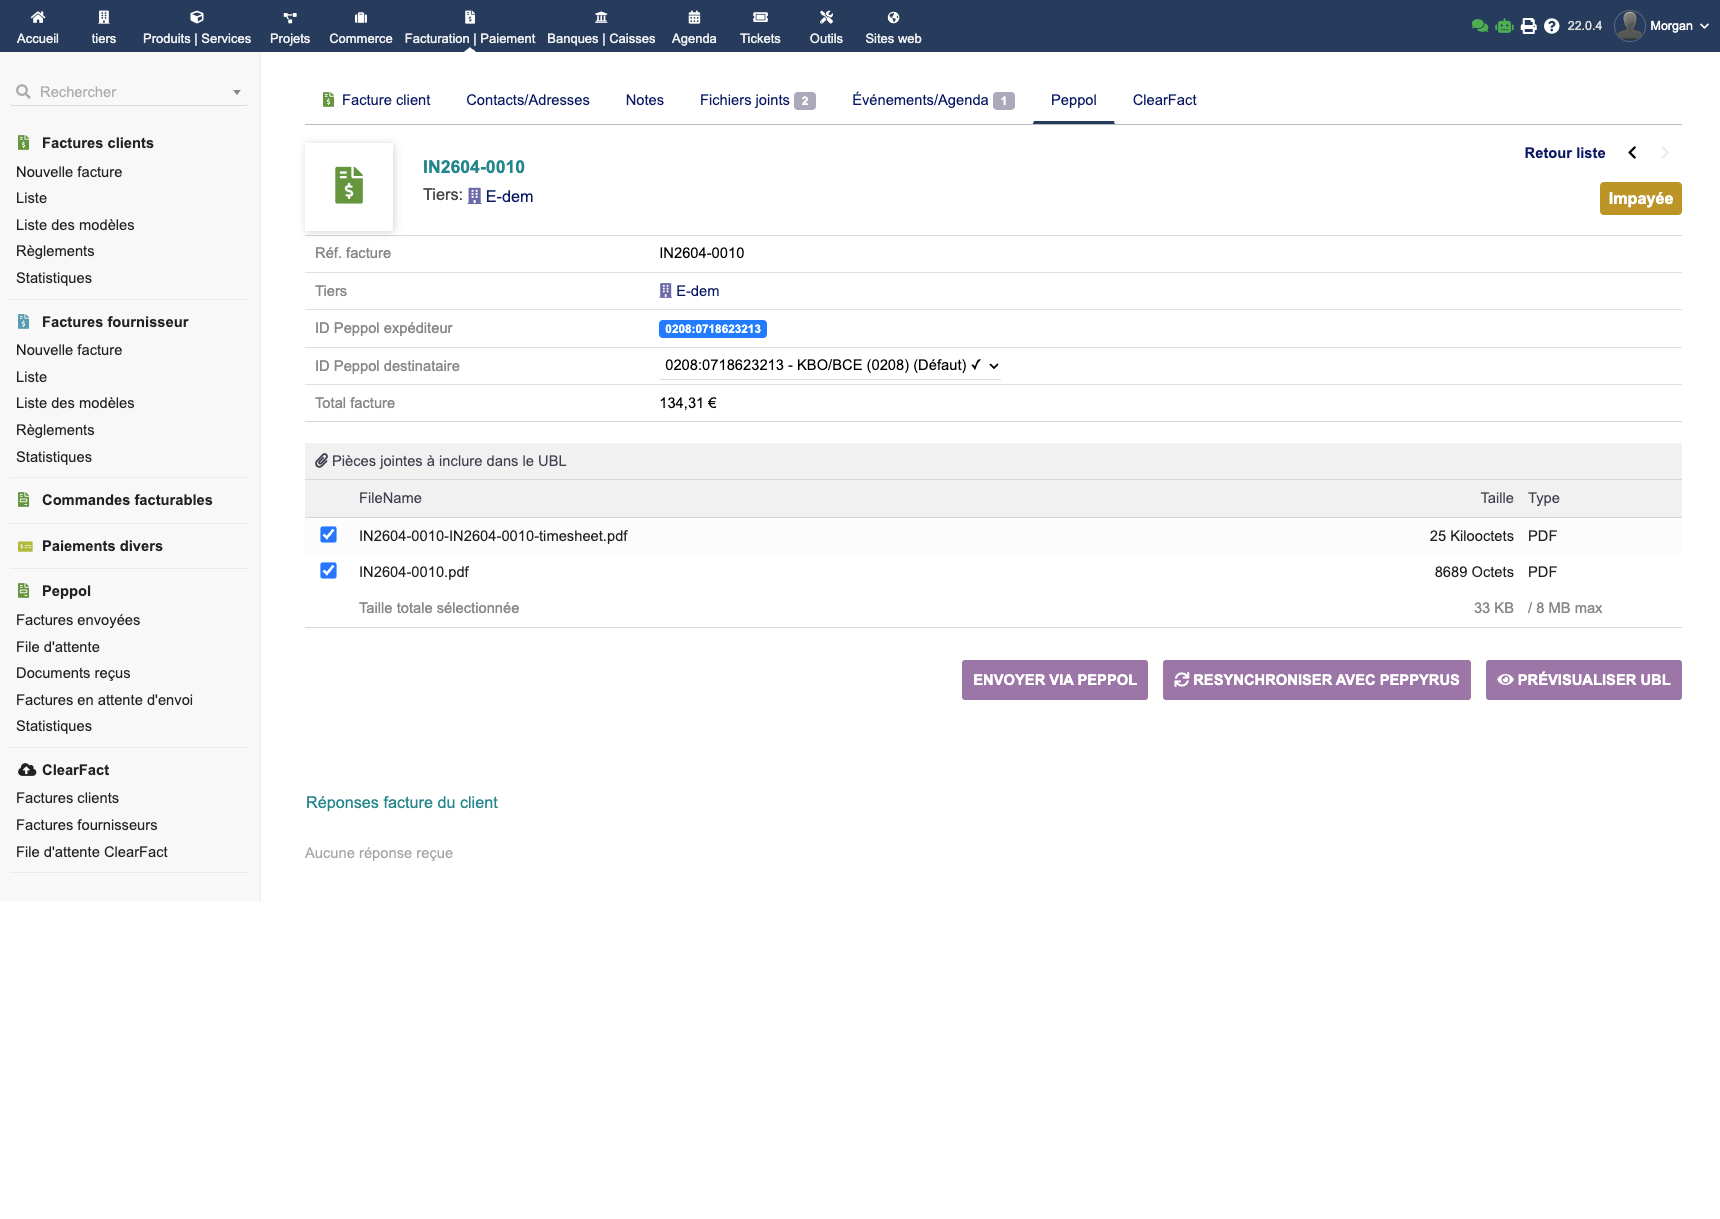The width and height of the screenshot is (1720, 1219).
Task: Expand the Rechercher search dropdown arrow
Action: tap(237, 92)
